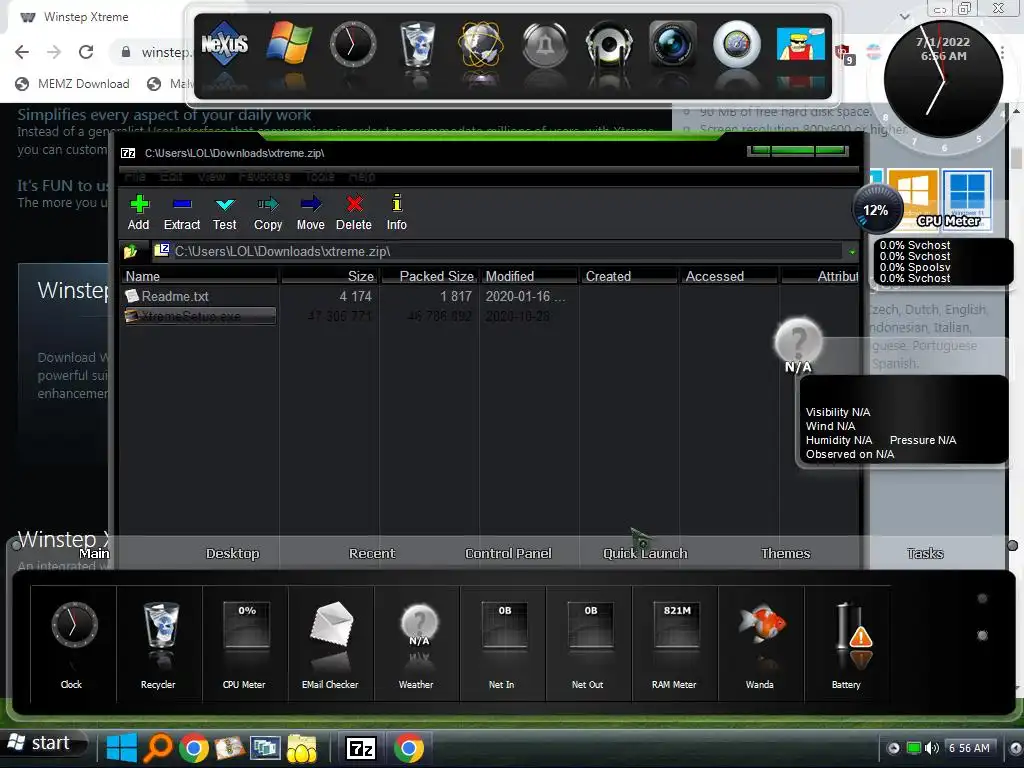Click the Move toolbar button
Viewport: 1024px width, 768px height.
[x=311, y=213]
